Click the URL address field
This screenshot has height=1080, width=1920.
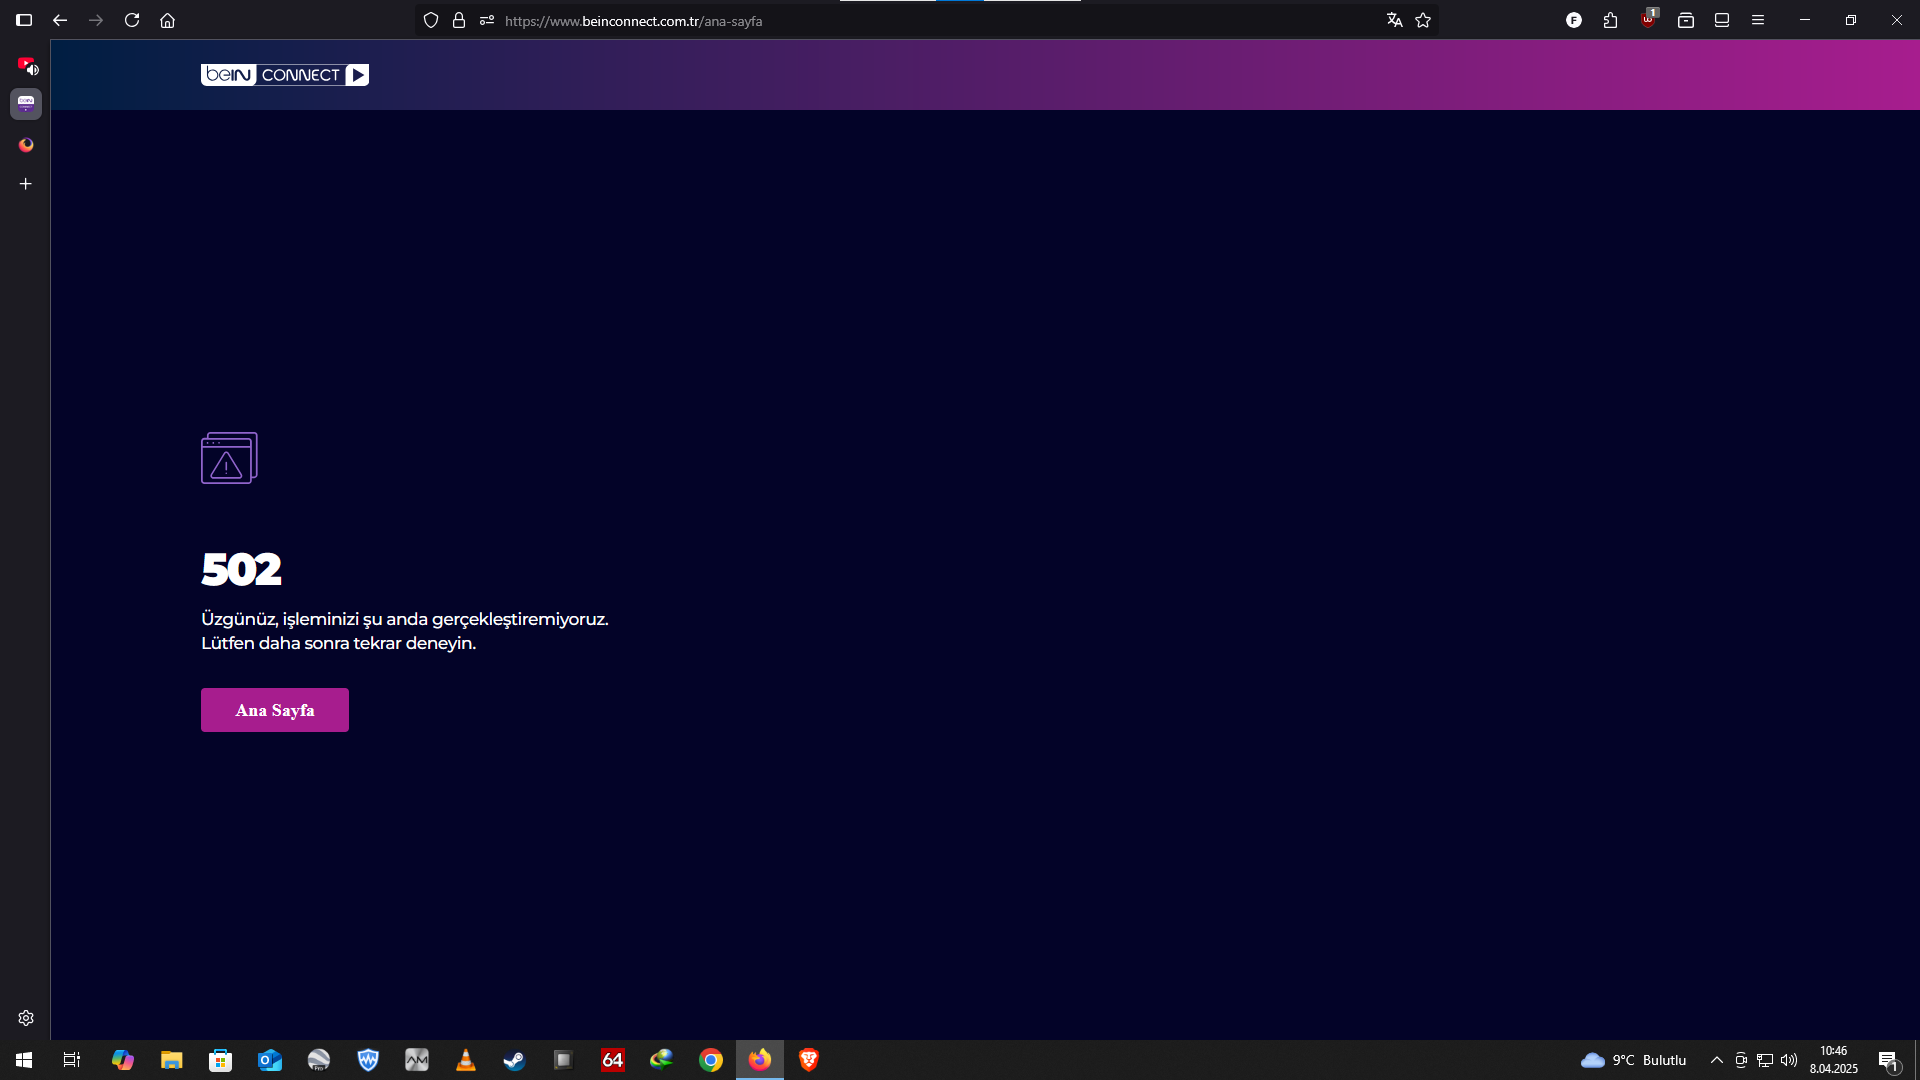[900, 20]
